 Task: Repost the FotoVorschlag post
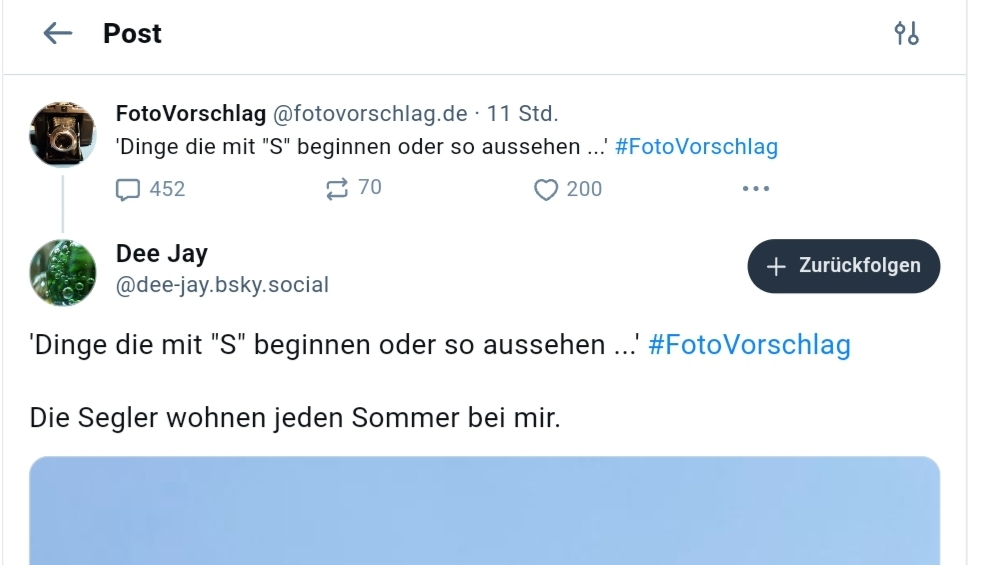337,188
